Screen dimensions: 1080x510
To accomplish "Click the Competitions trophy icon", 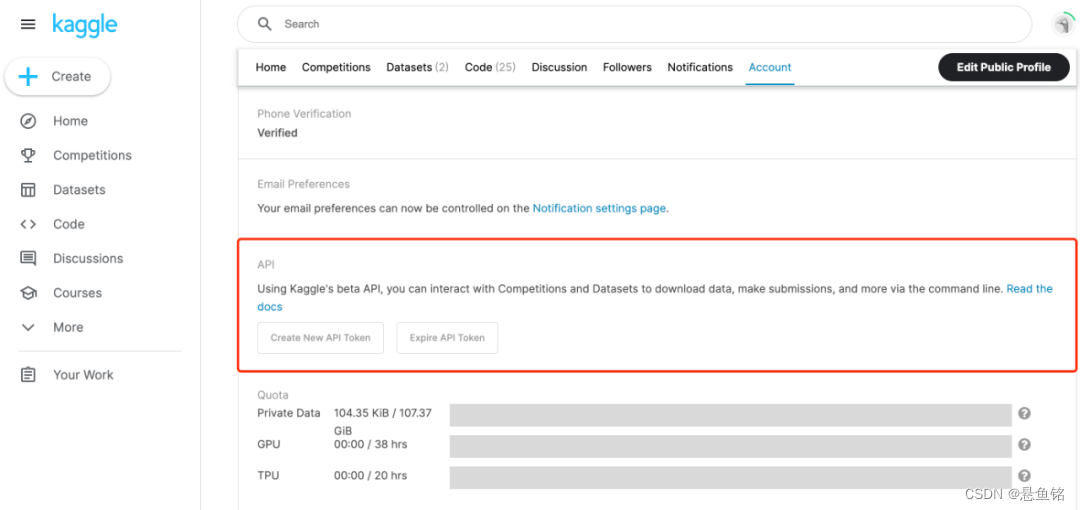I will [x=28, y=155].
